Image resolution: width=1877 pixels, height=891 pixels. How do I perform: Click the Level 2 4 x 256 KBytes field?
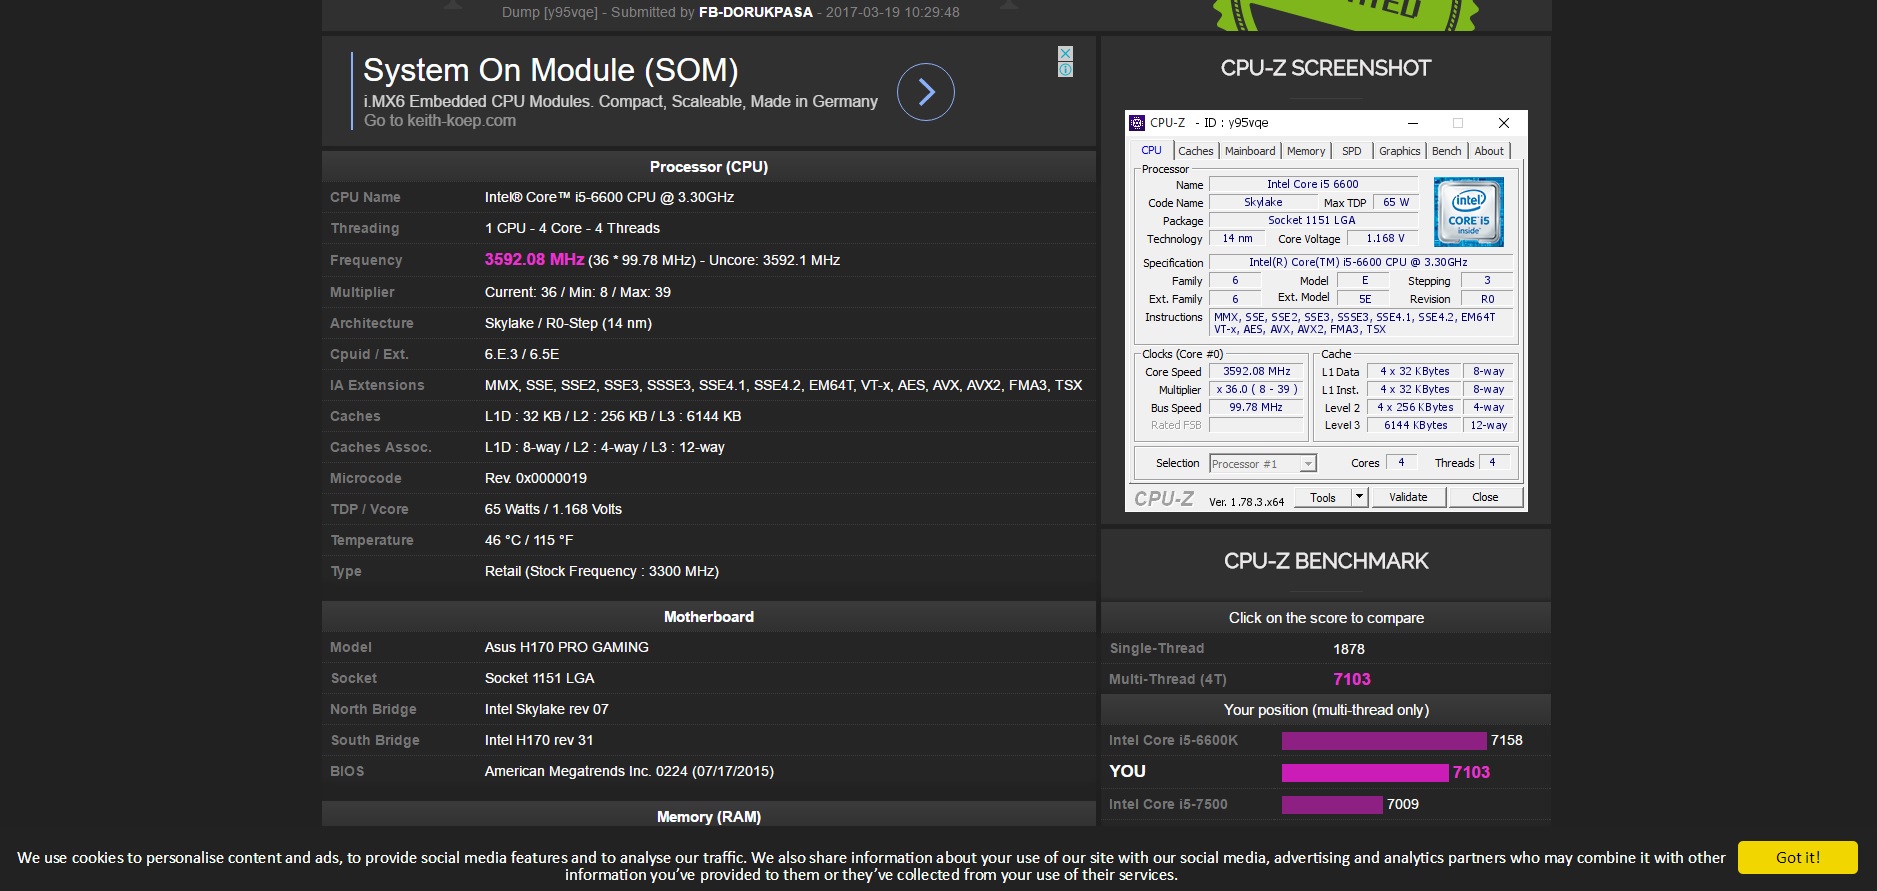[1414, 407]
